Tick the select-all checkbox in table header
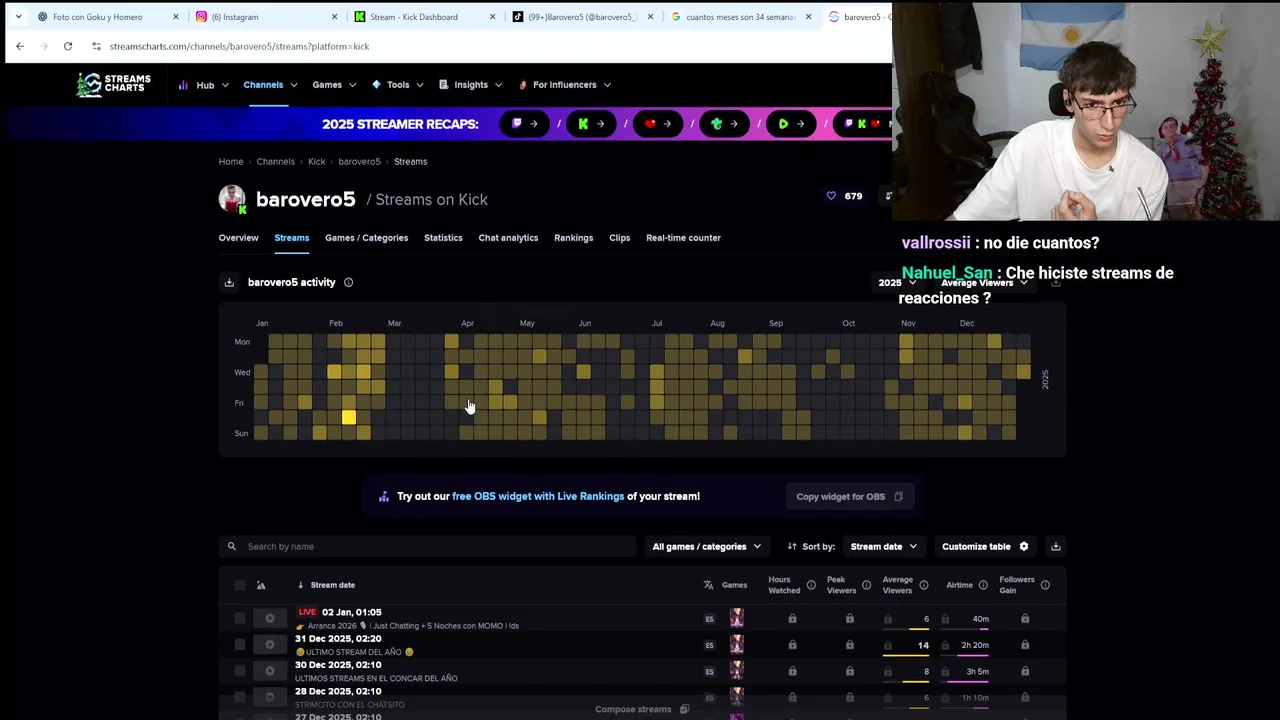 point(240,585)
